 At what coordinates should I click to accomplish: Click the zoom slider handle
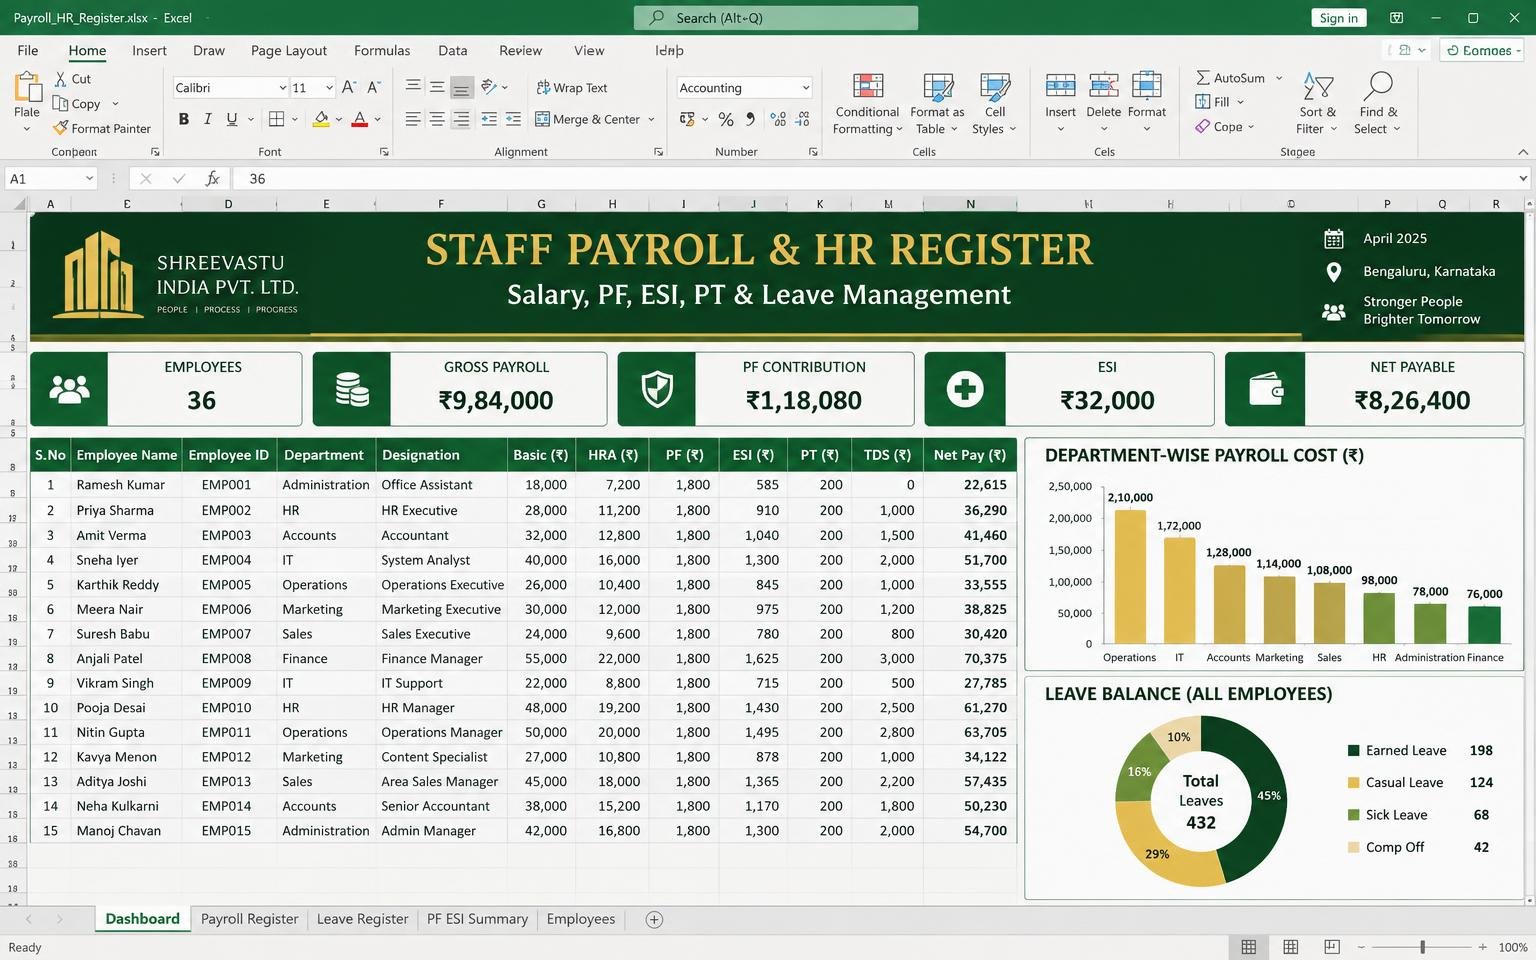[x=1422, y=947]
